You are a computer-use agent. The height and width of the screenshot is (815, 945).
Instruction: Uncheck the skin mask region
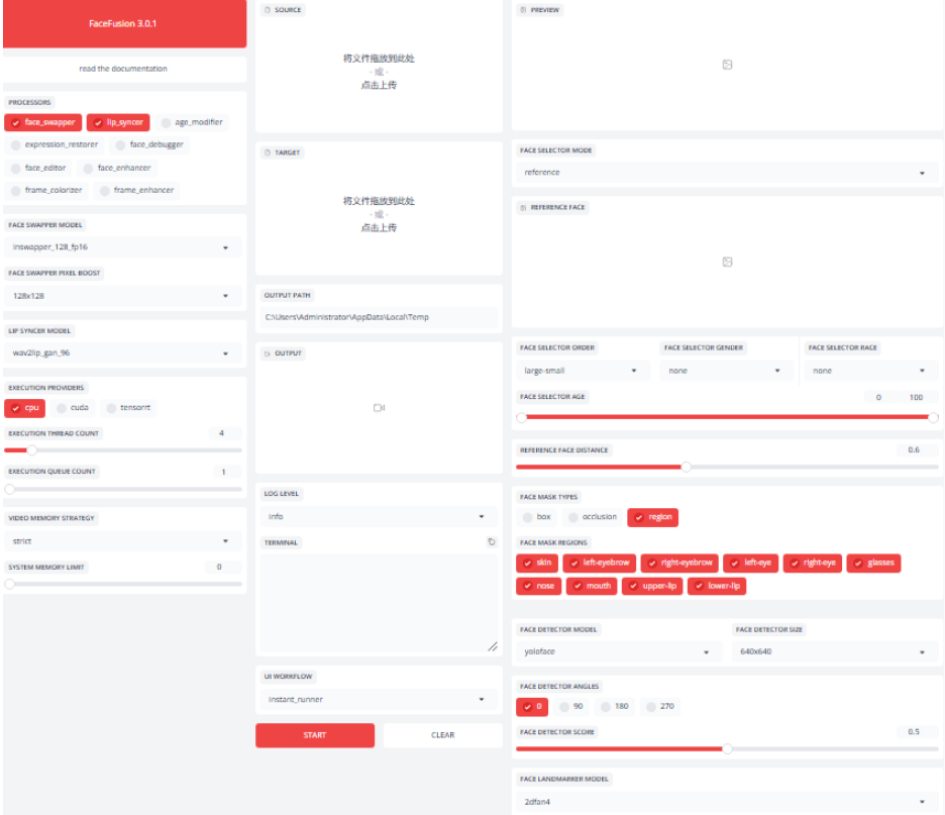(x=537, y=563)
